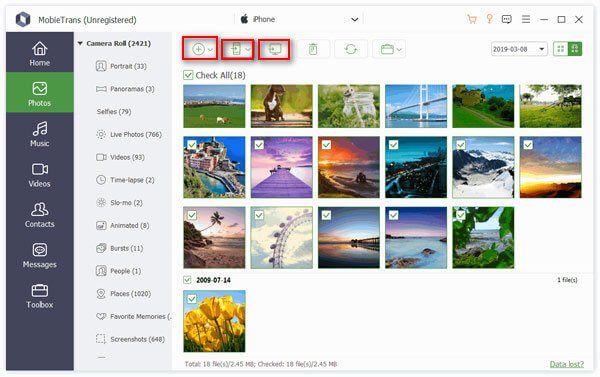Select Portrait (33) album
The width and height of the screenshot is (600, 377).
point(121,66)
